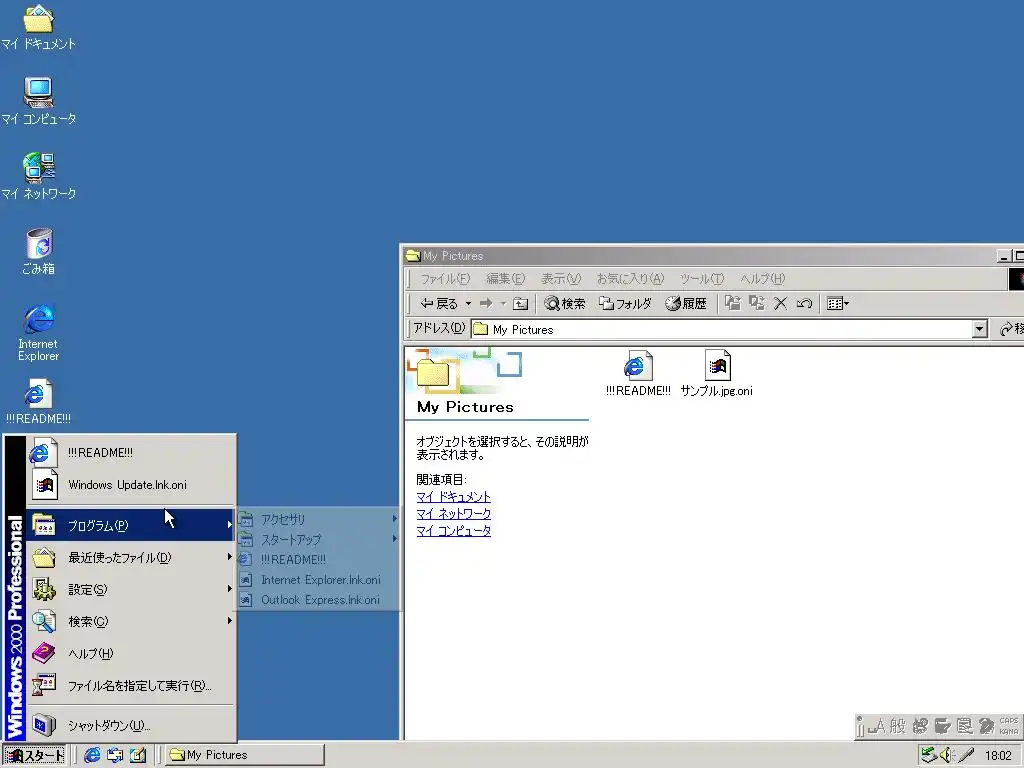Click the address field showing My Pictures
This screenshot has height=768, width=1024.
[x=721, y=329]
